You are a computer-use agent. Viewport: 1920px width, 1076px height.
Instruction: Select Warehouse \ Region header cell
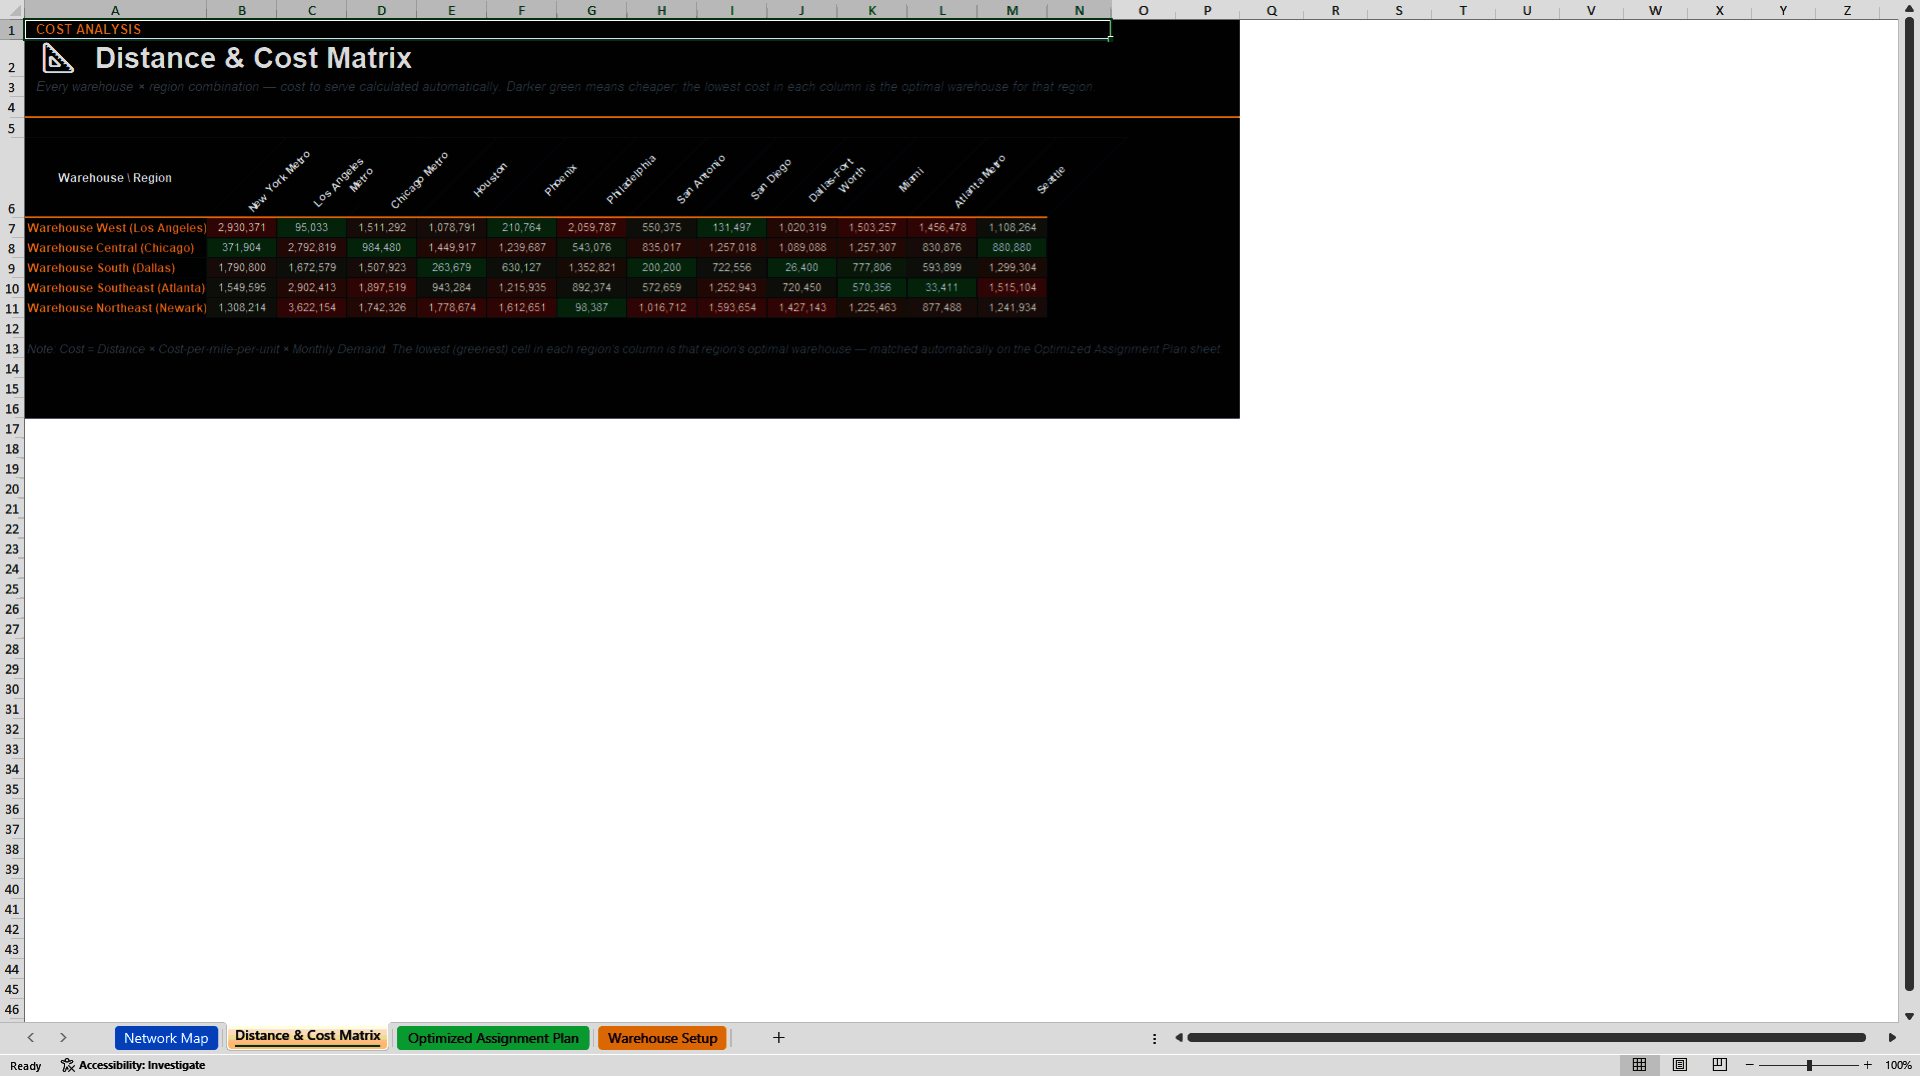coord(115,178)
